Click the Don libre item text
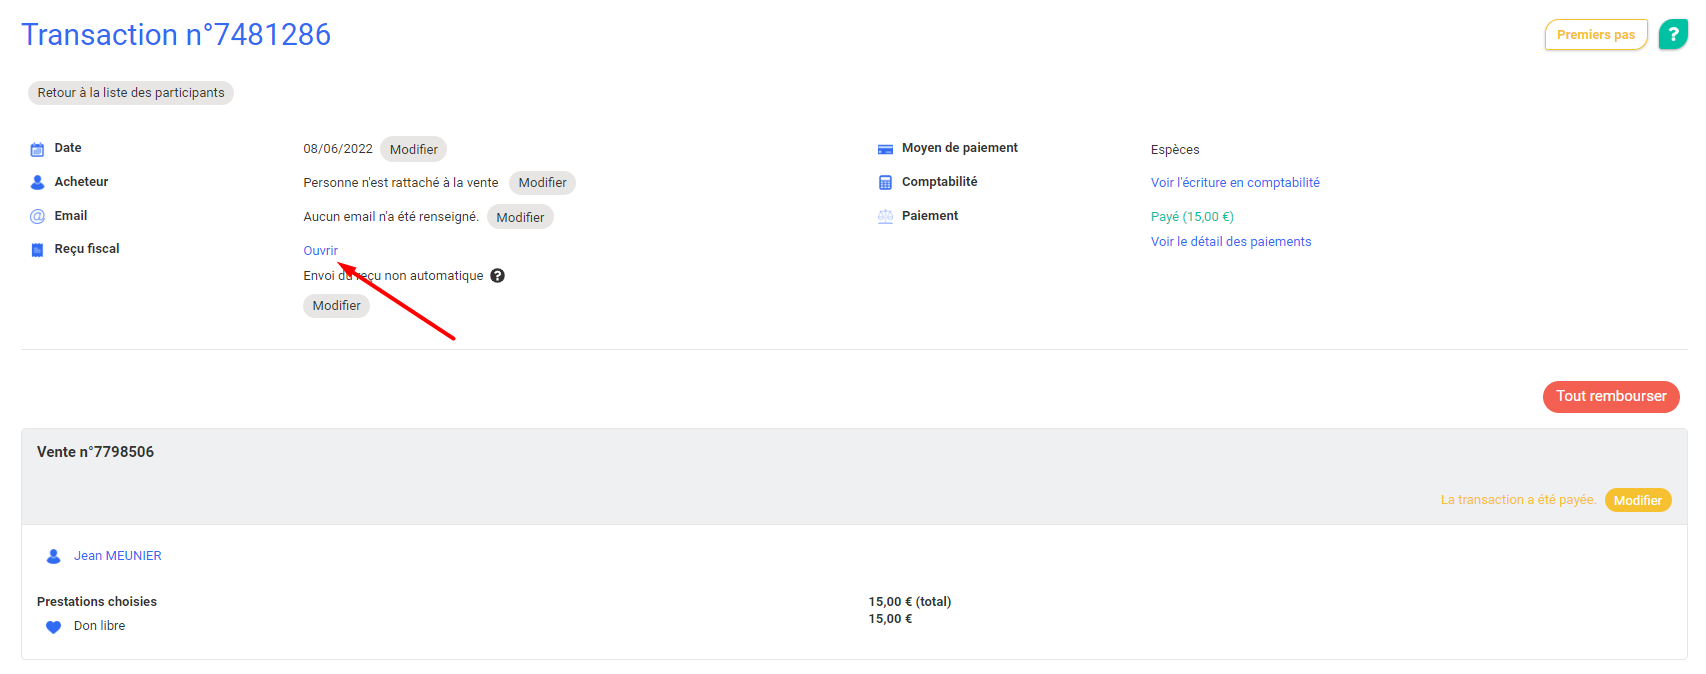 coord(100,626)
